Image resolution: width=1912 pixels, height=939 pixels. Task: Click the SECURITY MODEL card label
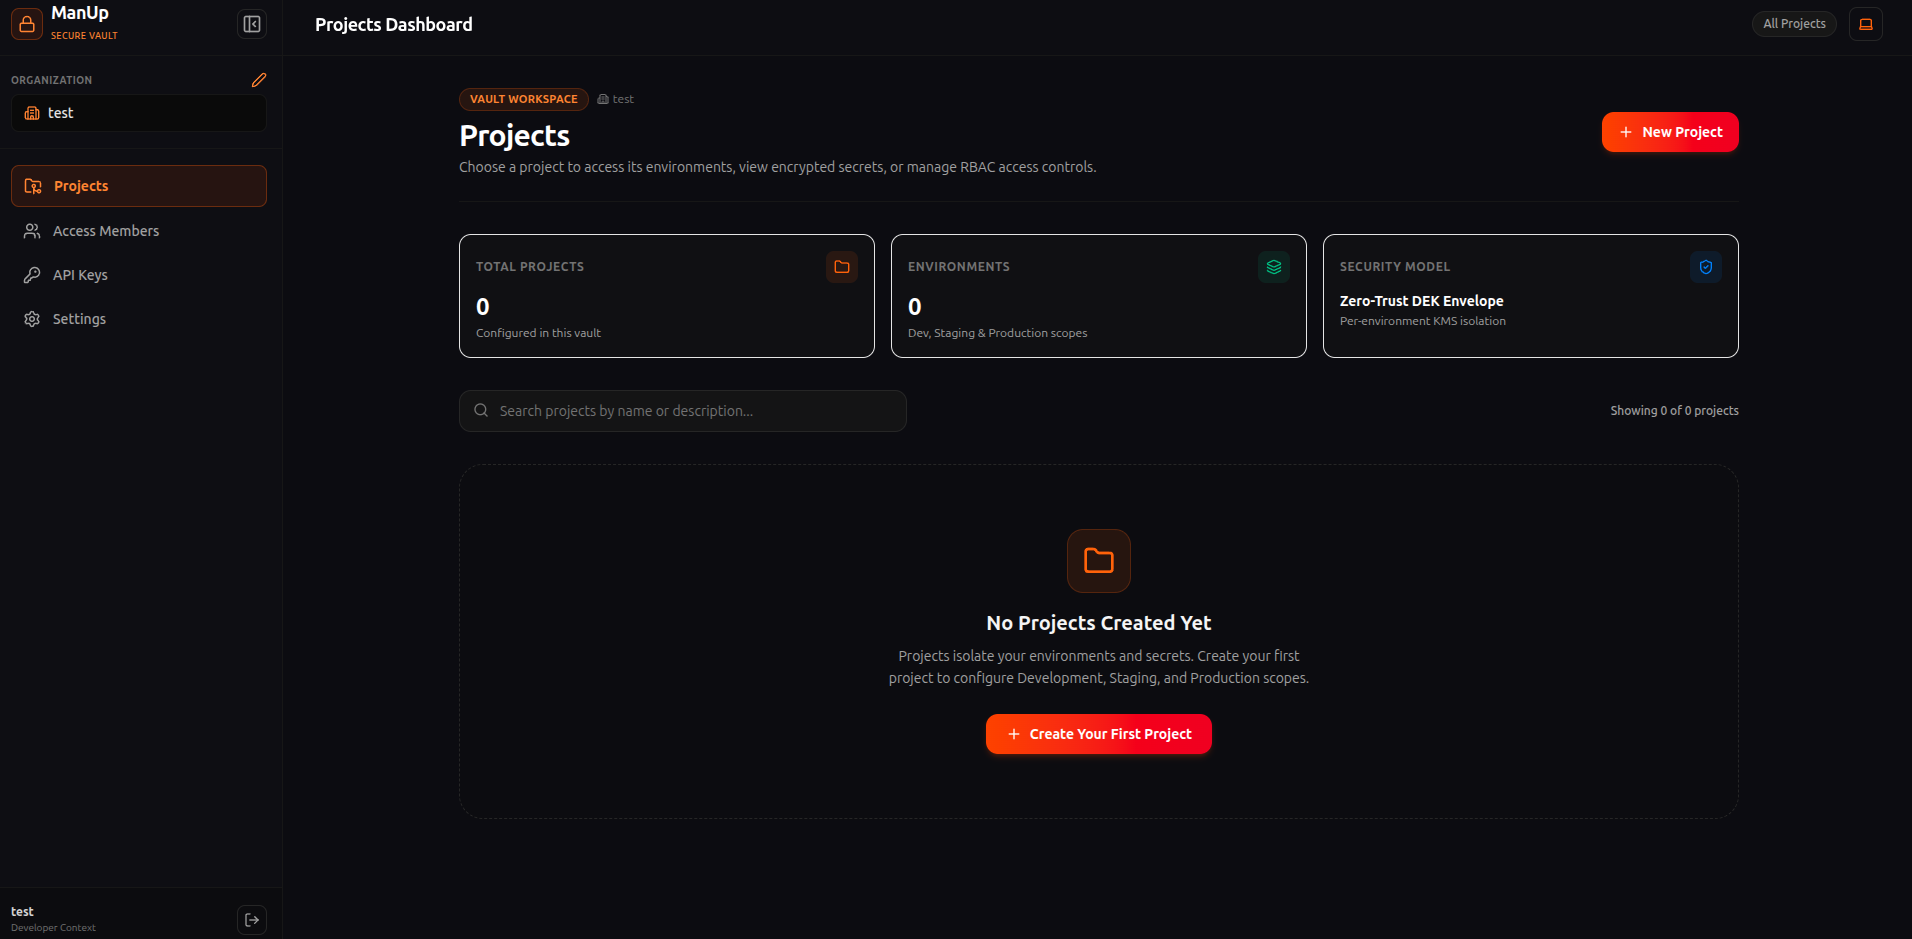1395,267
